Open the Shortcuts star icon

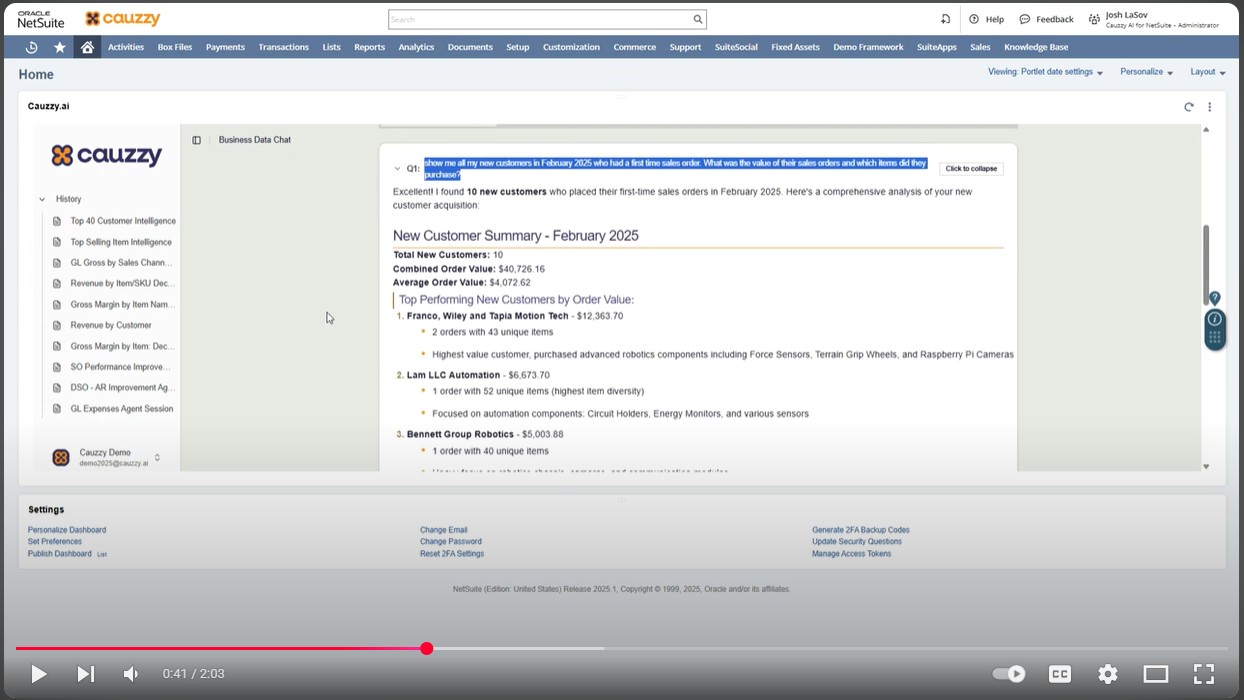(x=60, y=47)
